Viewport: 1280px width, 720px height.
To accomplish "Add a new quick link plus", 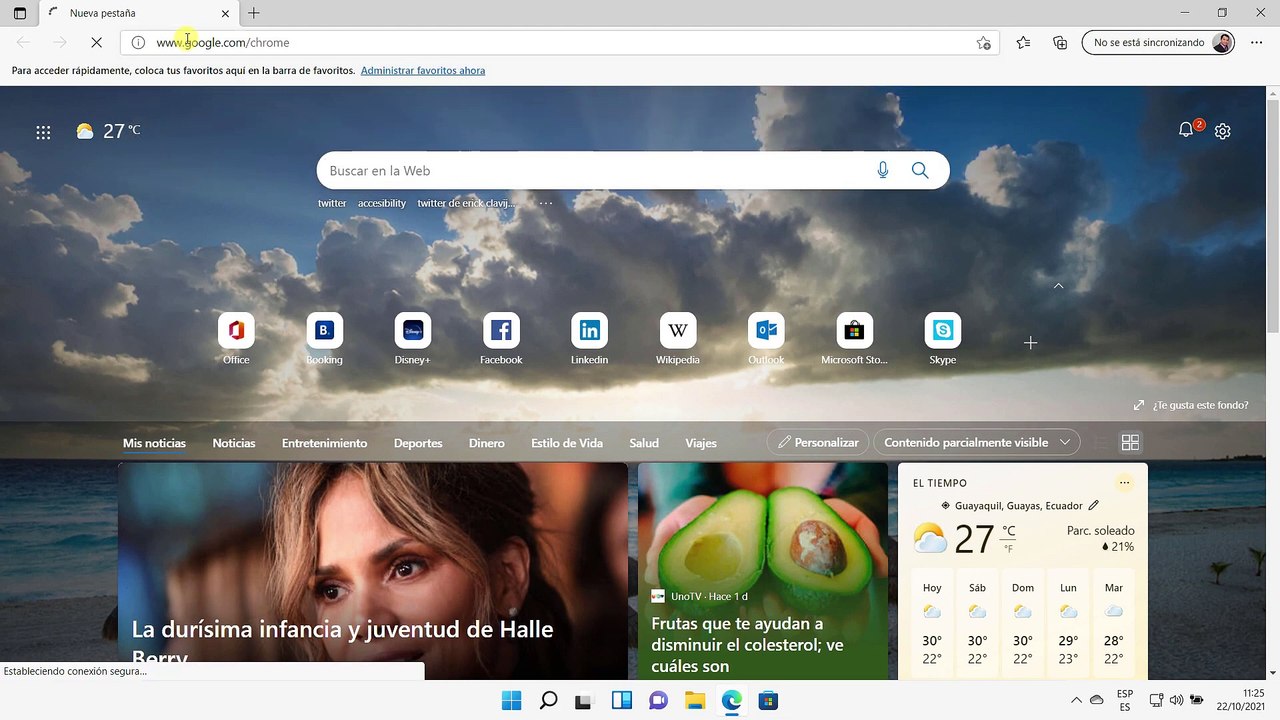I will (1030, 343).
